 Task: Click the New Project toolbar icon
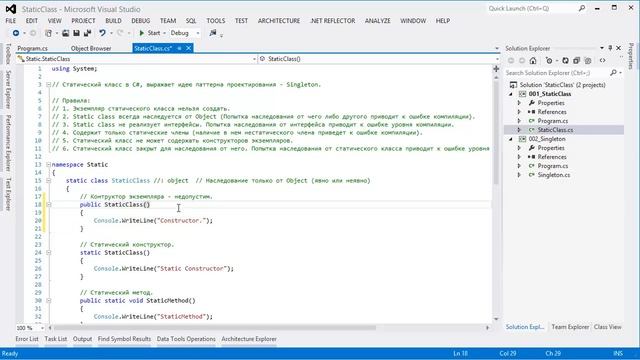point(49,33)
